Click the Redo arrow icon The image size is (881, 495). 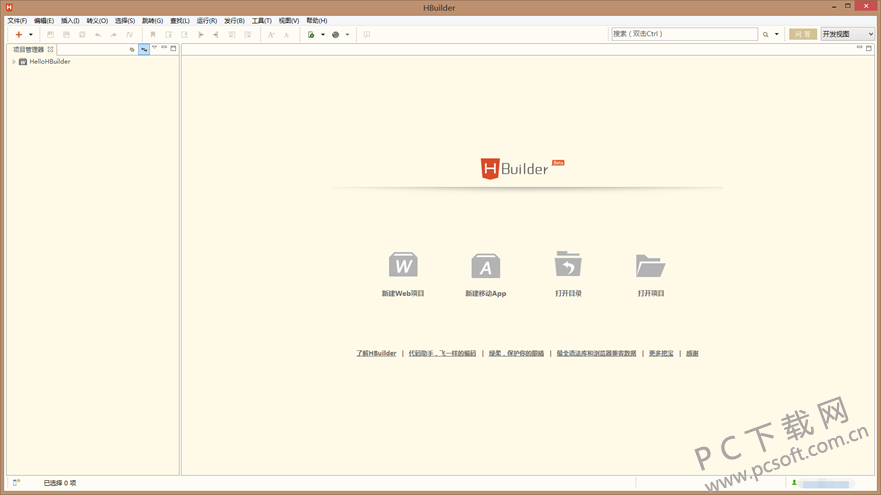[113, 34]
